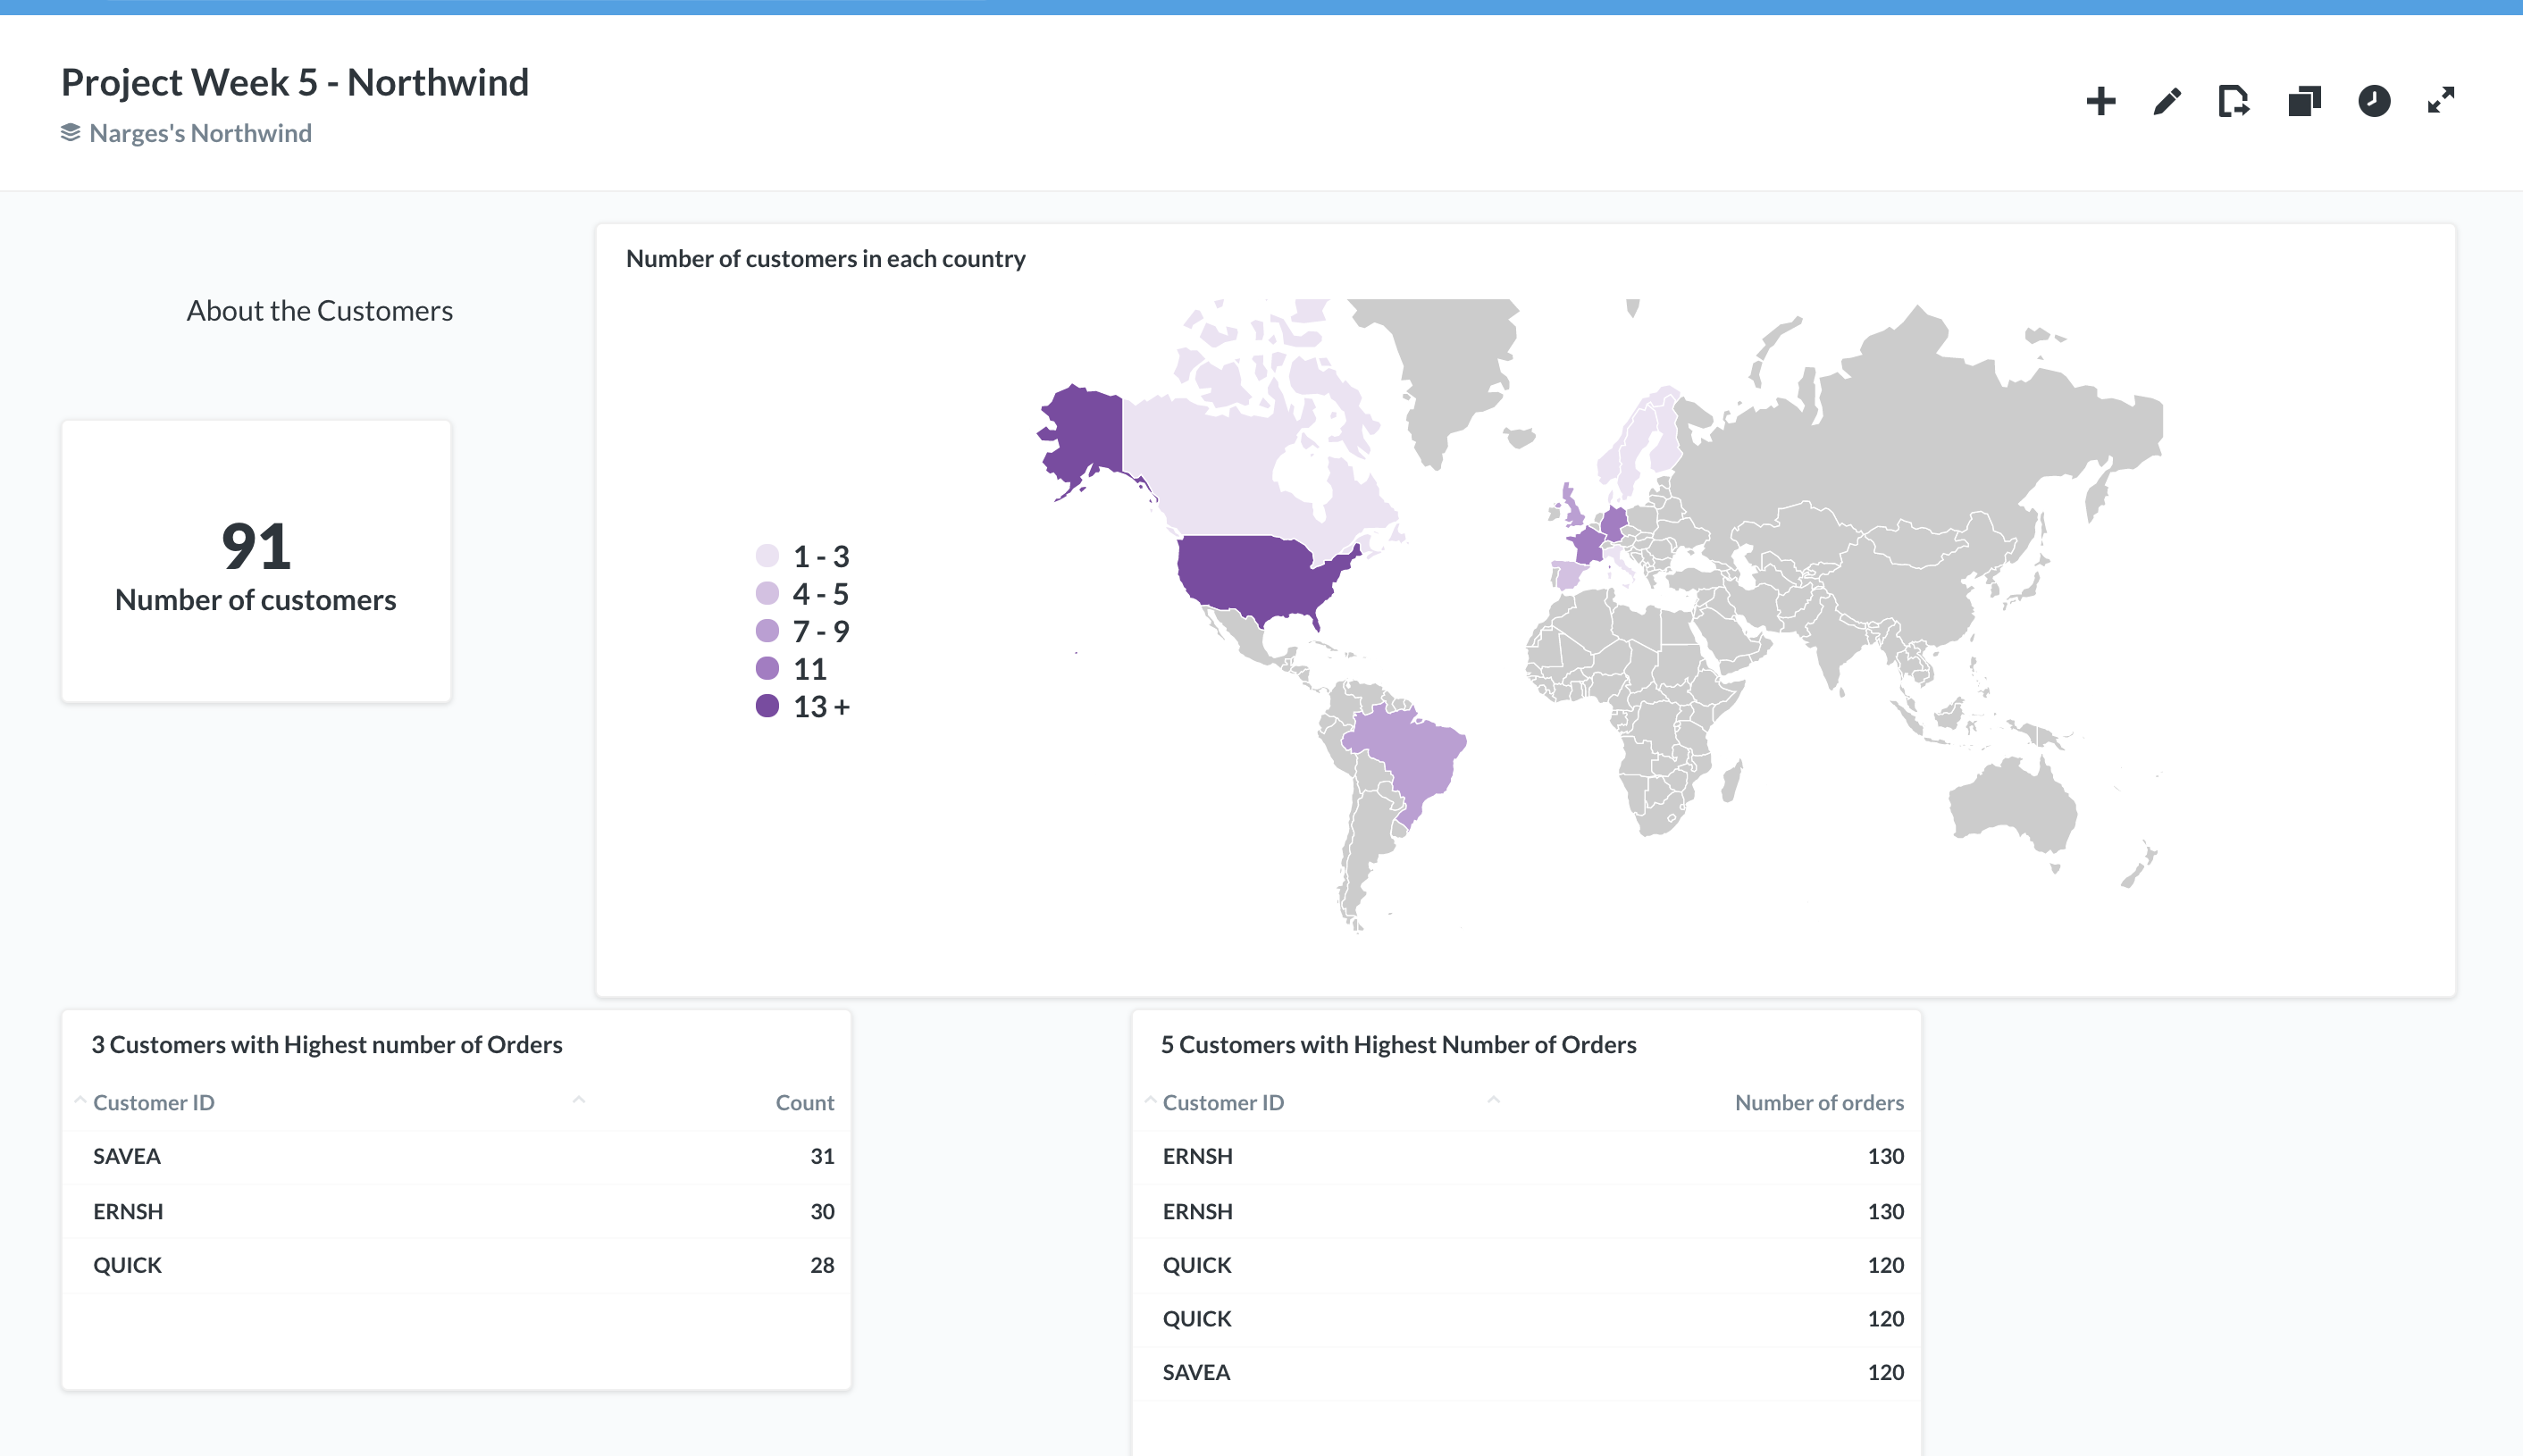Enter fullscreen with the expand arrows icon
Image resolution: width=2523 pixels, height=1456 pixels.
pyautogui.click(x=2441, y=101)
